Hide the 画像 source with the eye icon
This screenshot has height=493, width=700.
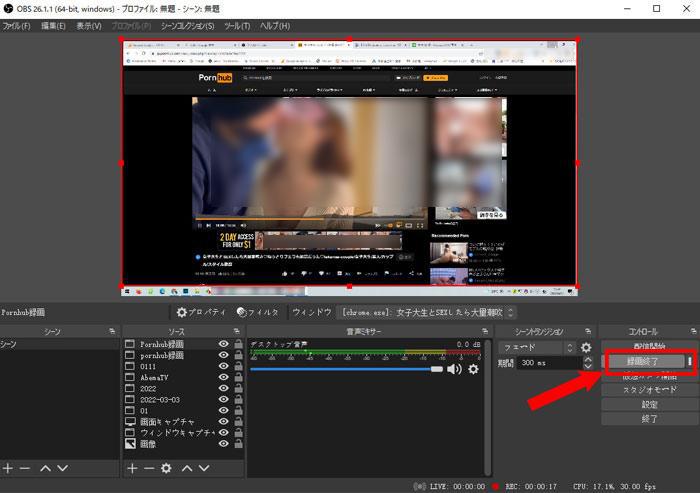click(x=224, y=443)
